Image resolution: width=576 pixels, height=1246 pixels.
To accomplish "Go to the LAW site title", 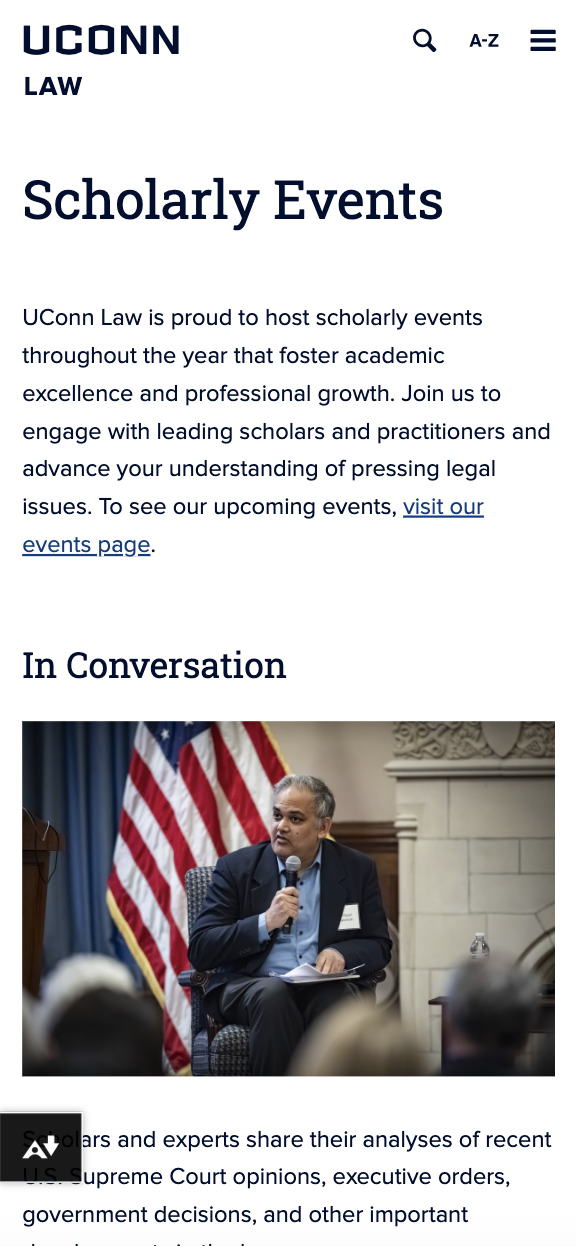I will [x=53, y=87].
